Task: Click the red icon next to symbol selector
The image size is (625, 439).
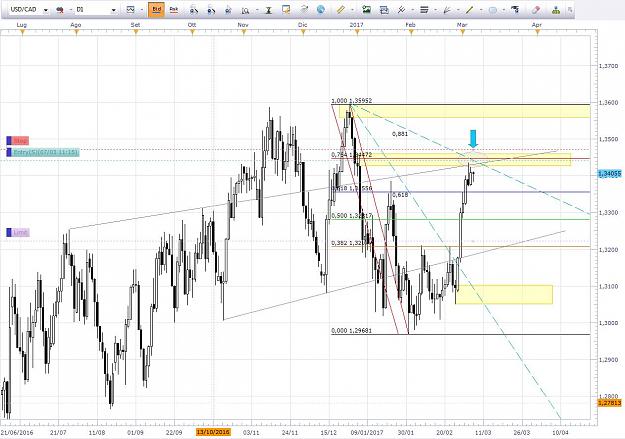Action: coord(60,10)
